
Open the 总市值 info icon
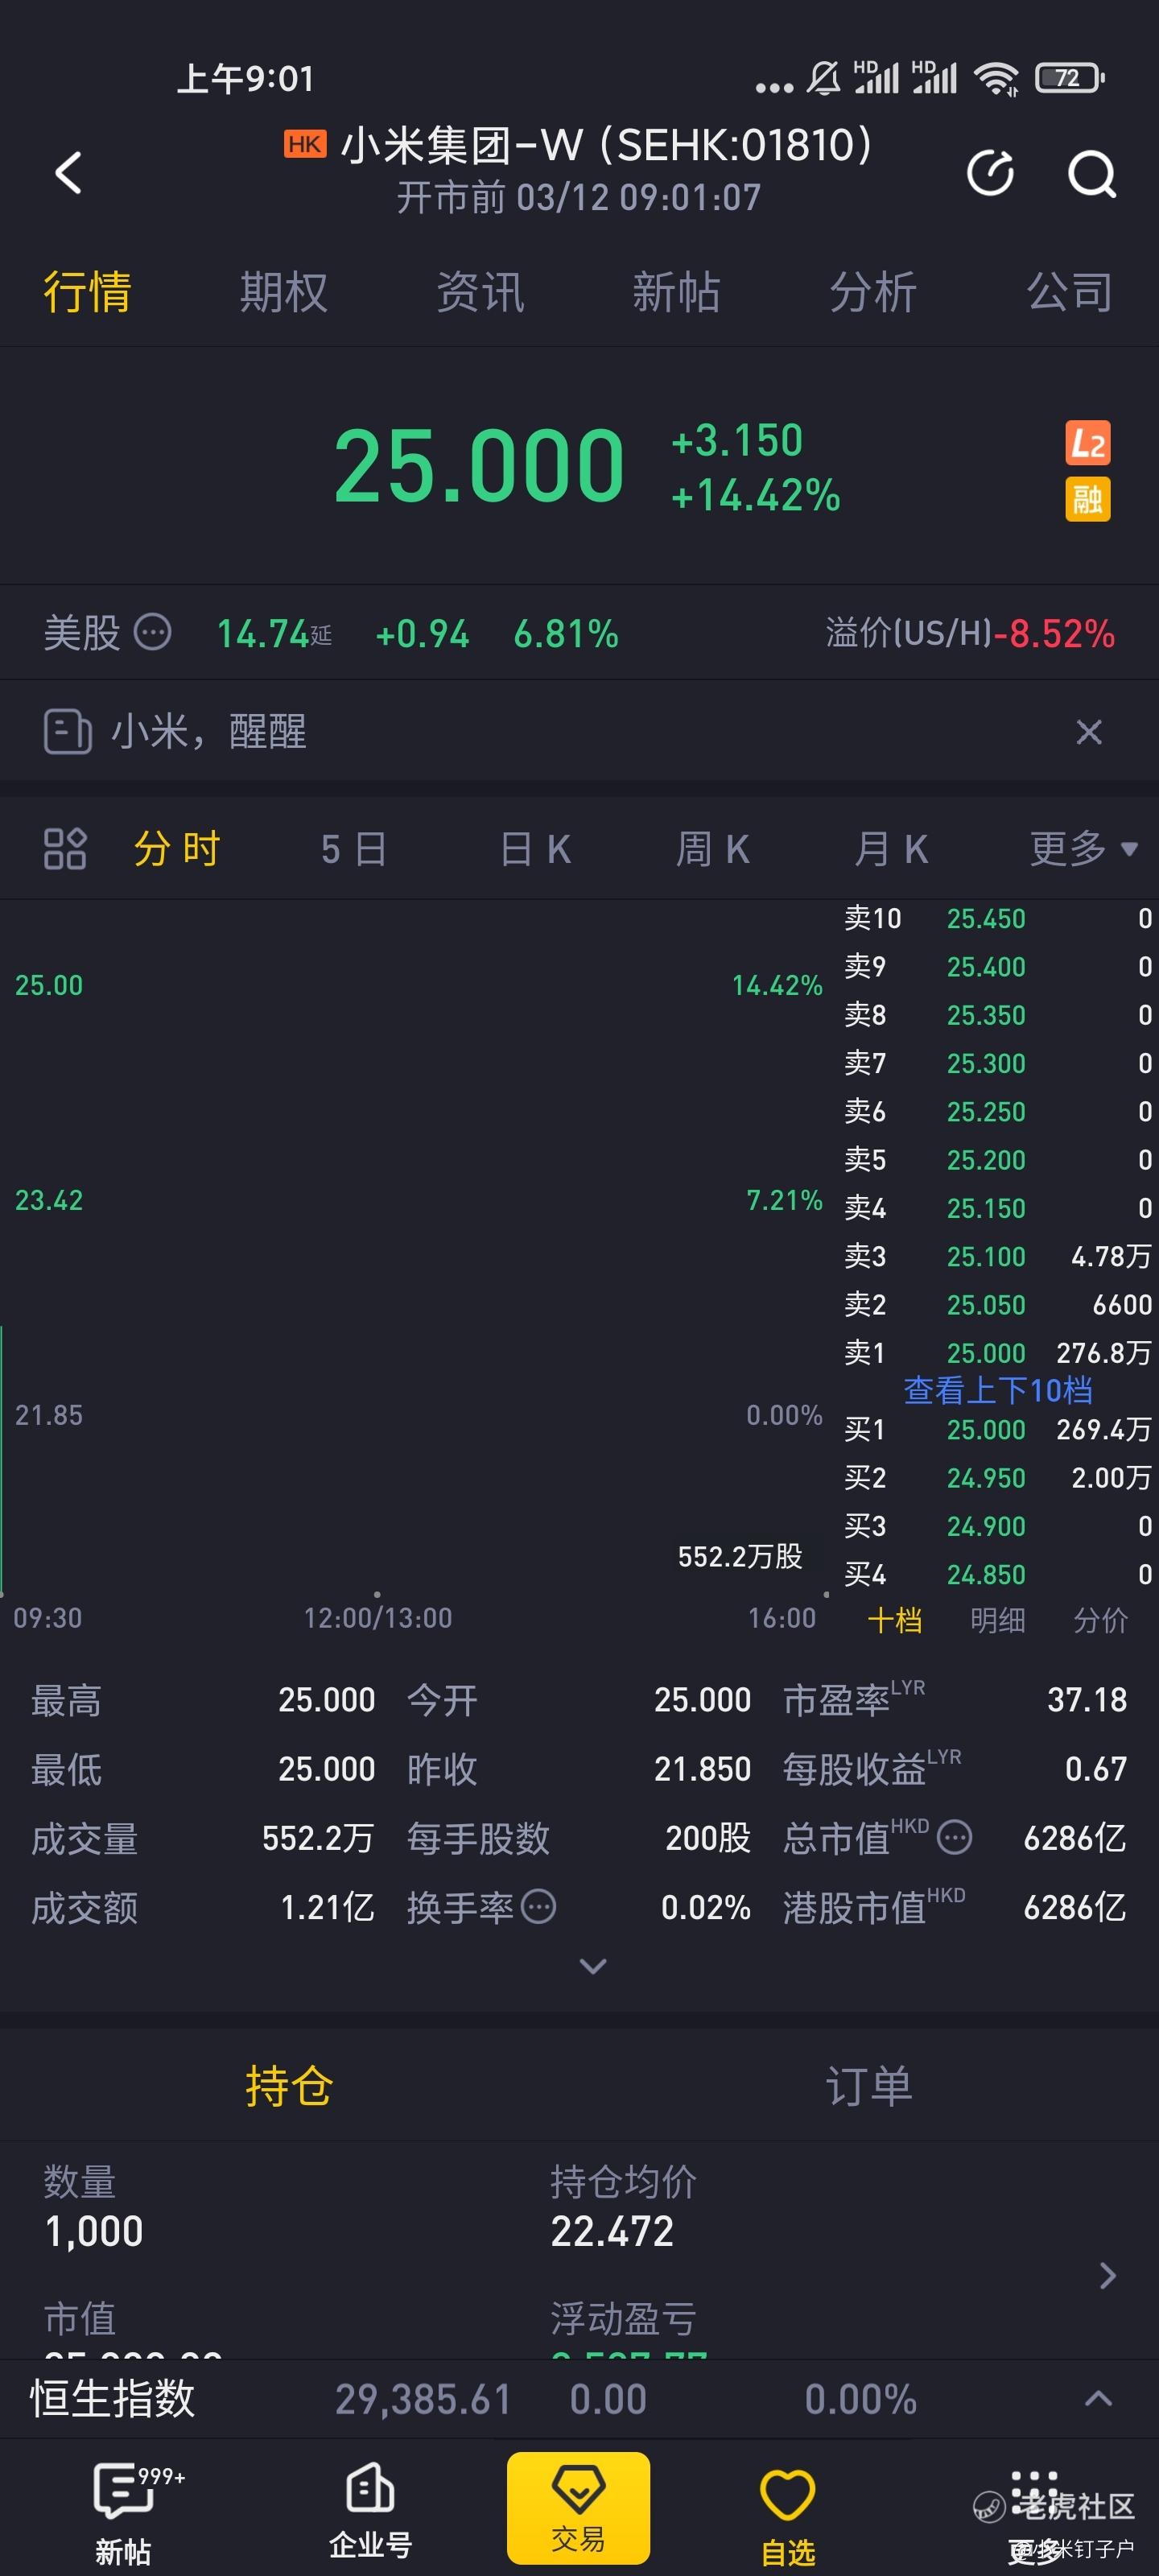[x=954, y=1837]
